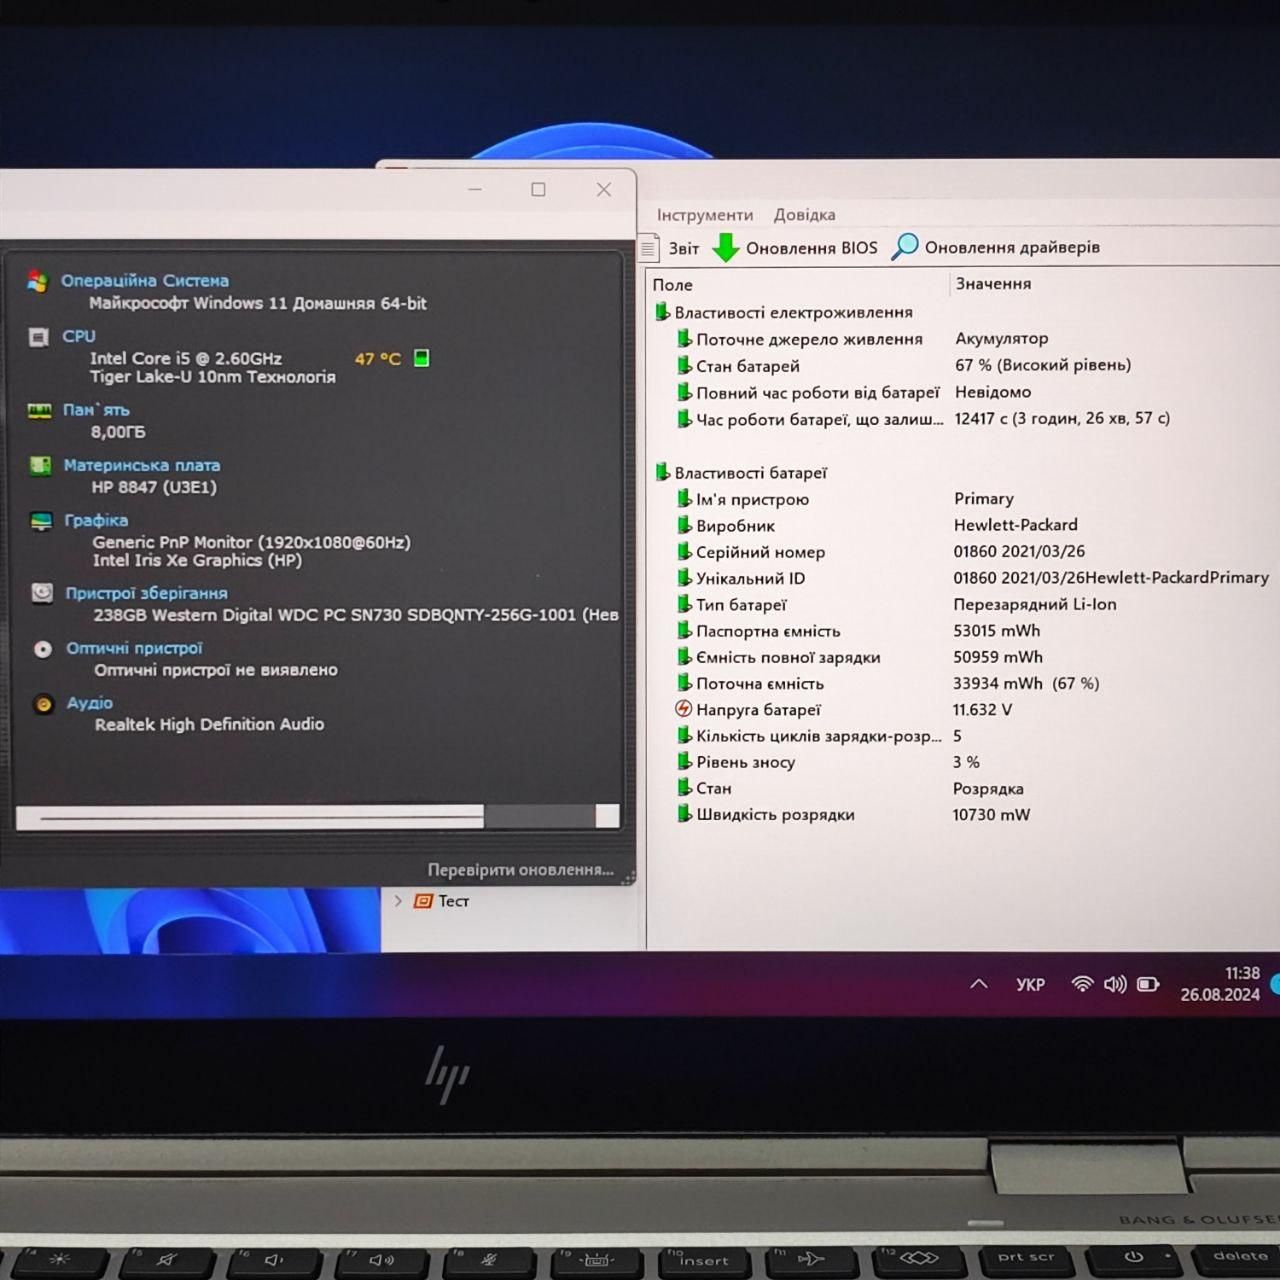Screen dimensions: 1280x1280
Task: Select the Акумулятор power source value
Action: point(1002,339)
